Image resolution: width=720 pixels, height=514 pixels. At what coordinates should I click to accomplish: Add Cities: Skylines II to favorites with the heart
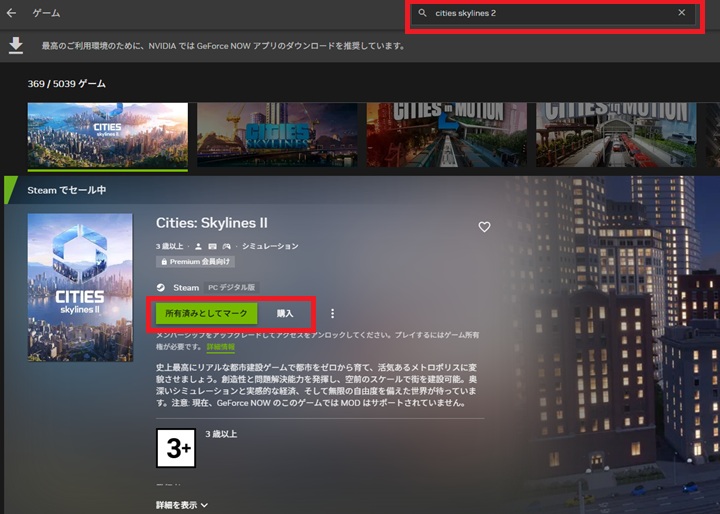[x=485, y=227]
